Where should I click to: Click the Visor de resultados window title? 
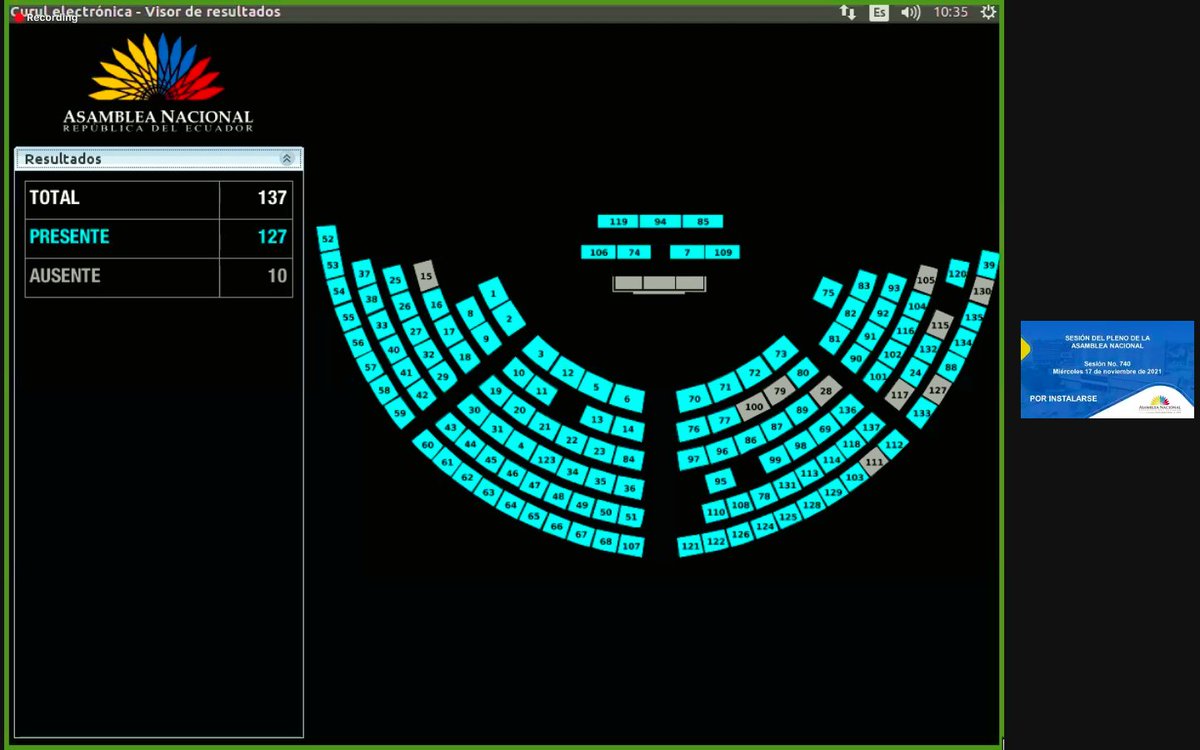(212, 12)
